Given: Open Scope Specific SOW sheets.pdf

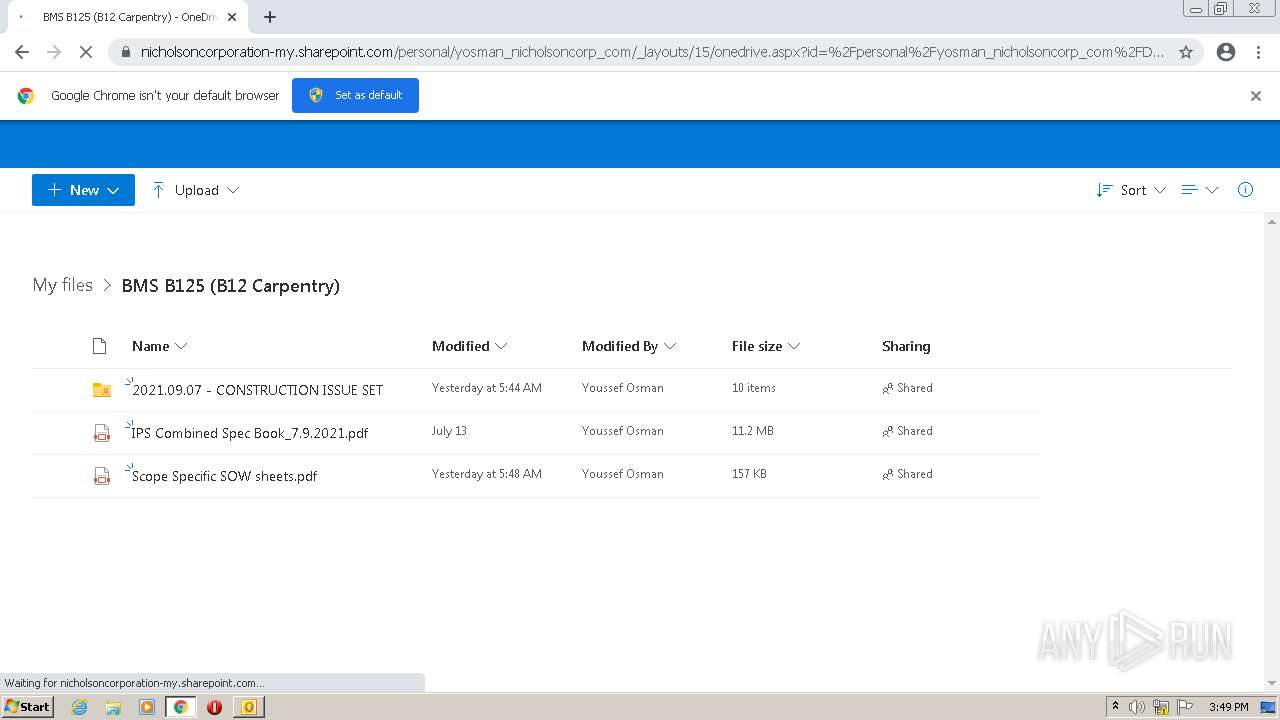Looking at the screenshot, I should click(224, 476).
